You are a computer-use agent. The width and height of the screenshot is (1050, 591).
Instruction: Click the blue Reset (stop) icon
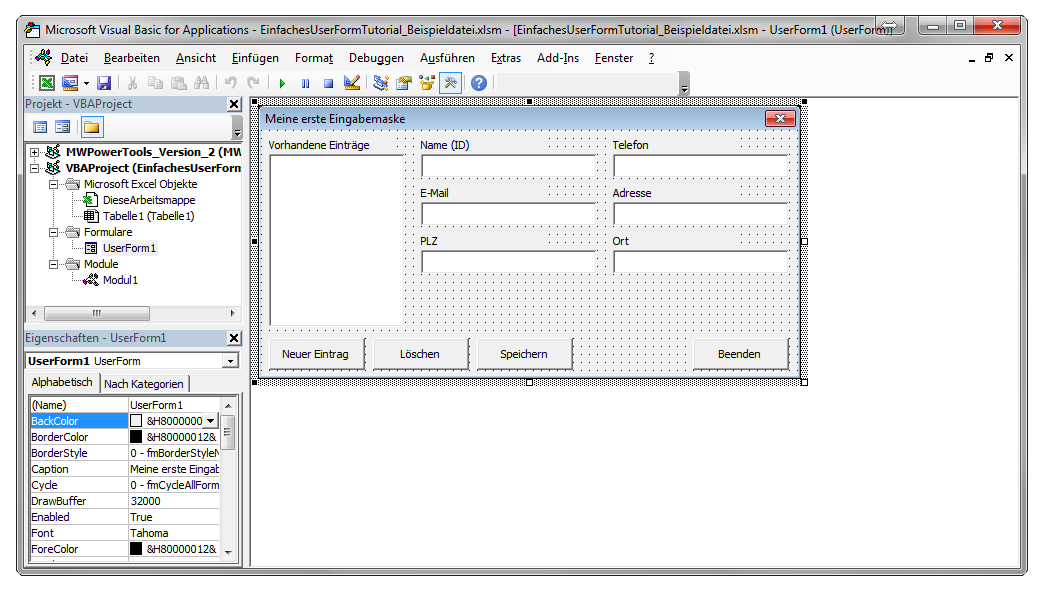(x=328, y=83)
